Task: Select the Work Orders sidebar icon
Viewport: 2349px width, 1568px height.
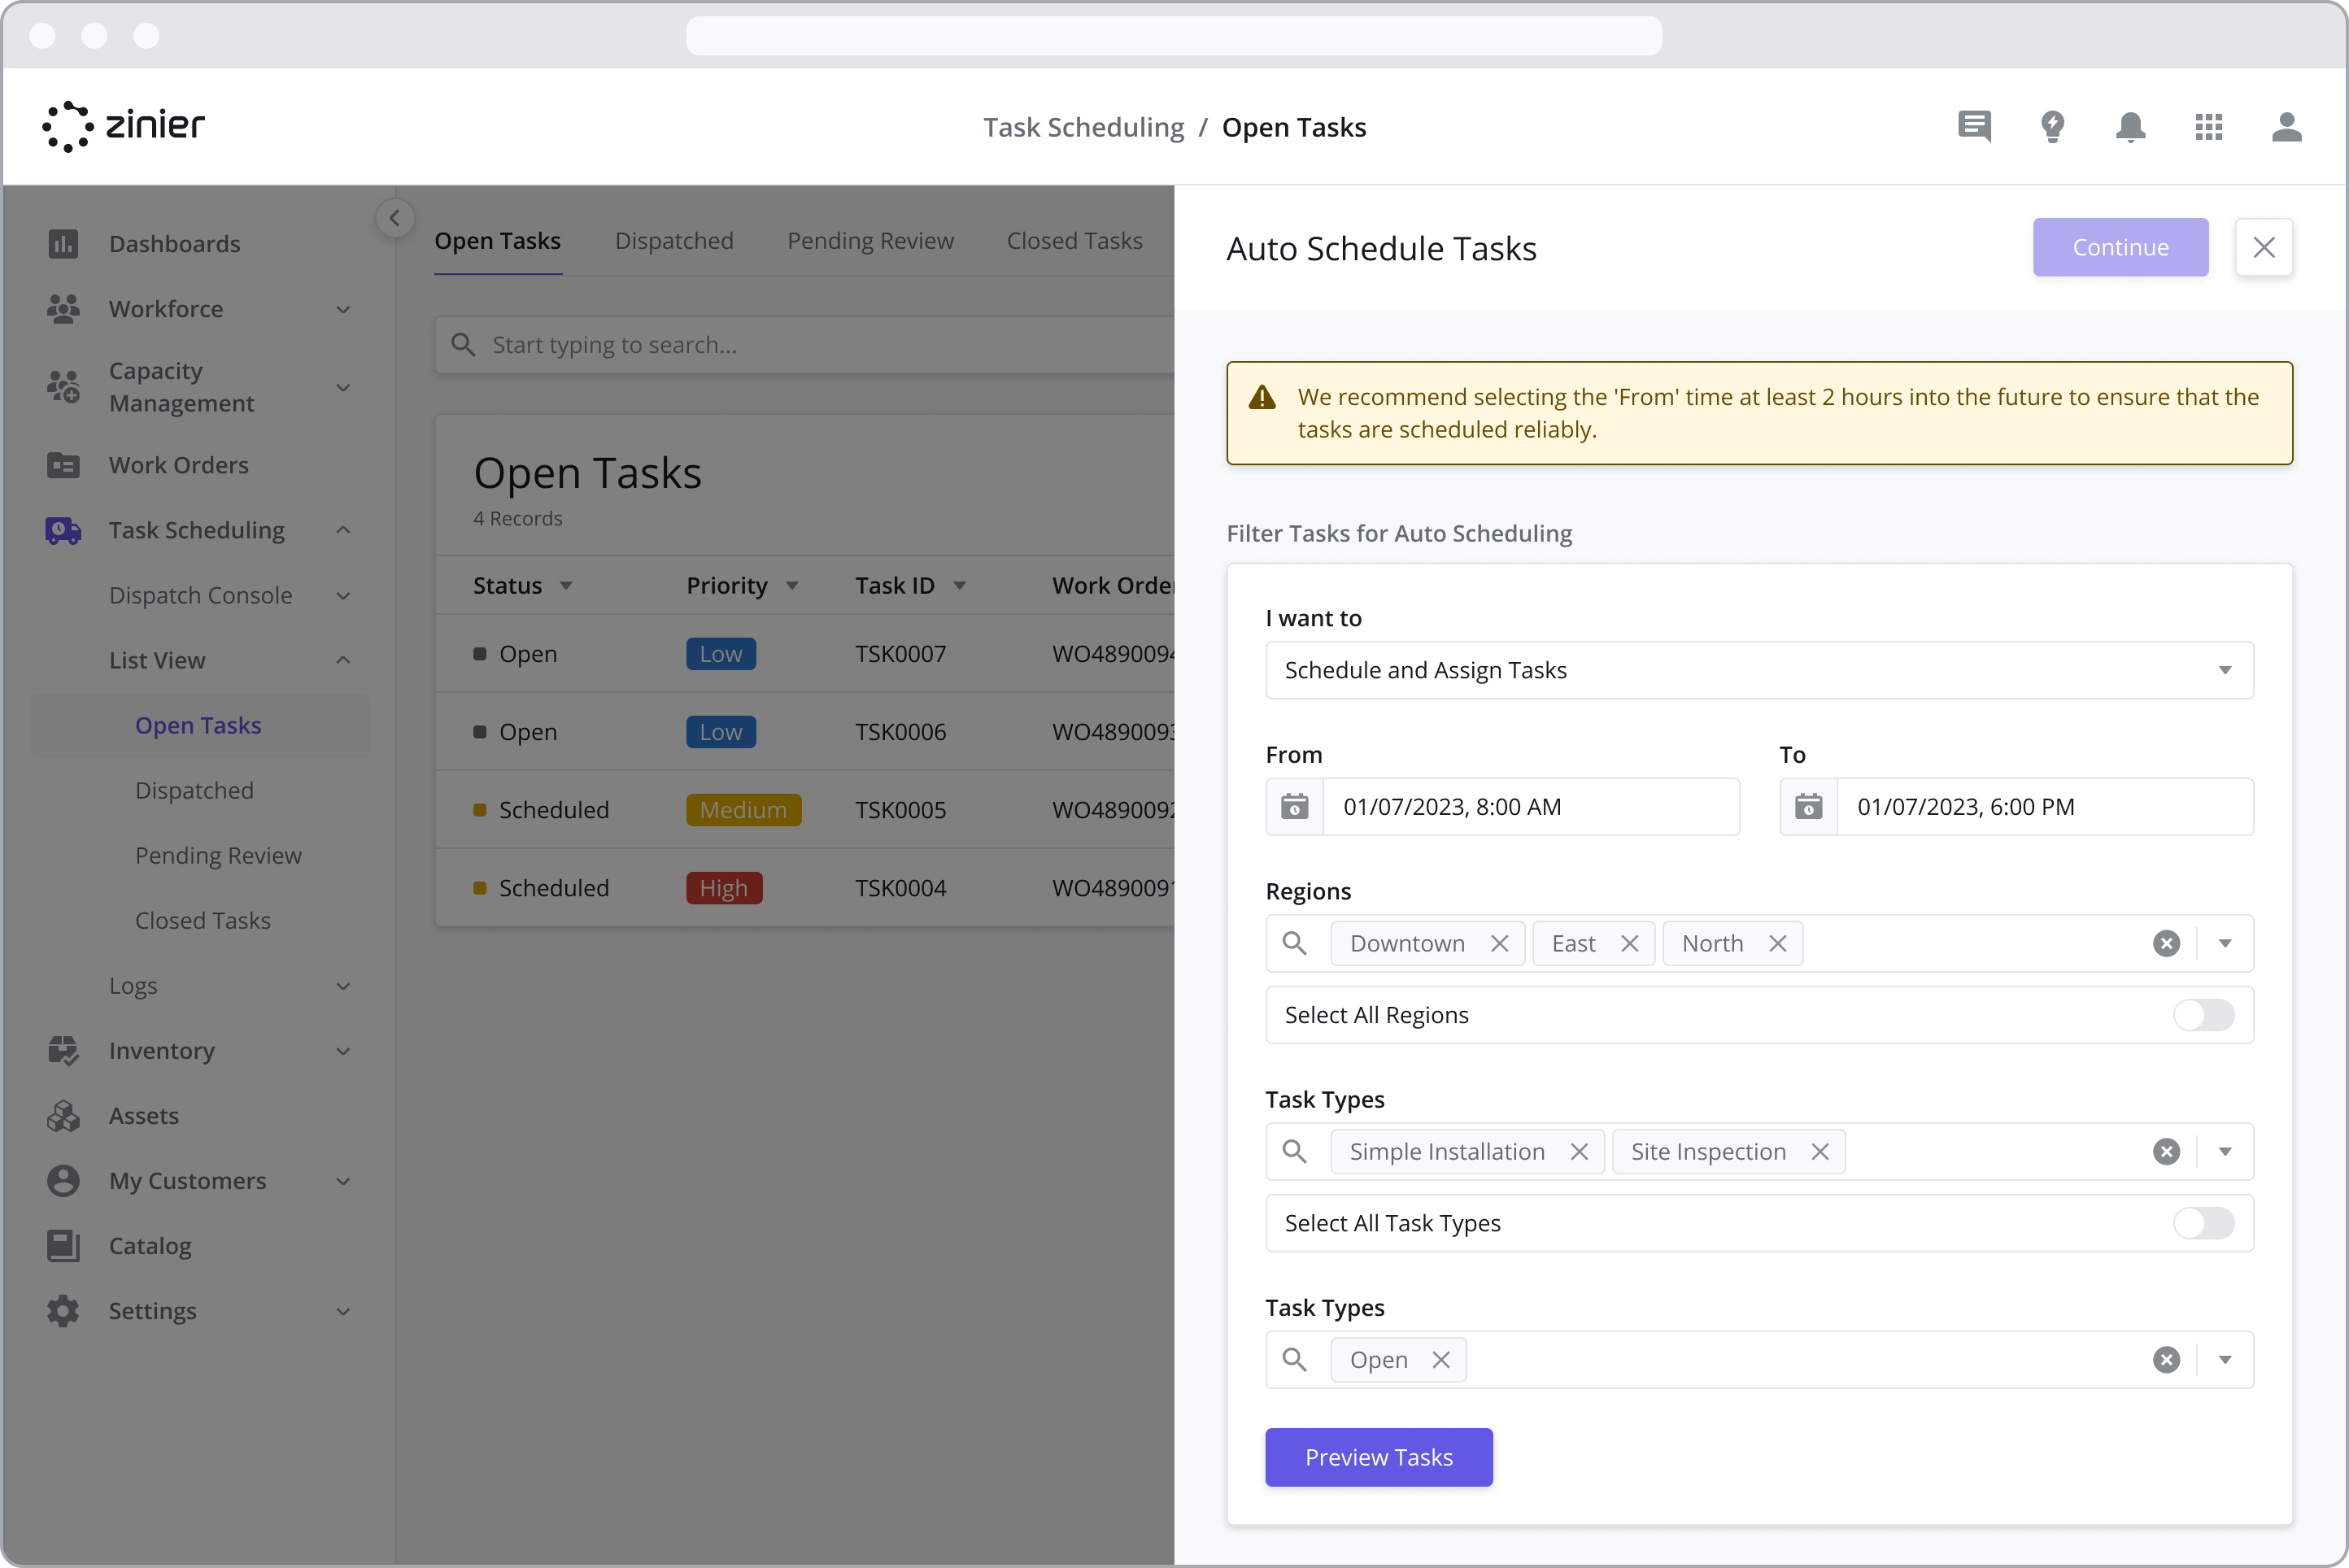Action: coord(63,465)
